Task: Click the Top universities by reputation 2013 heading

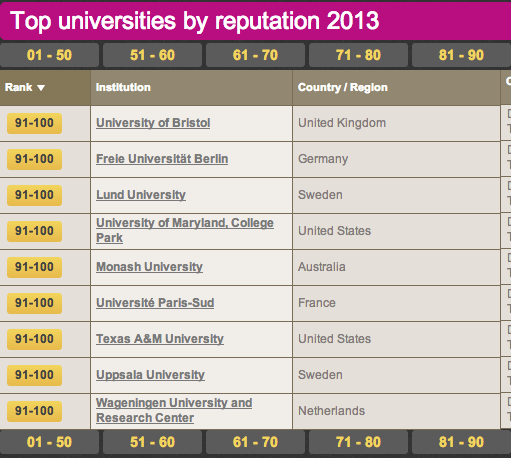Action: 195,21
